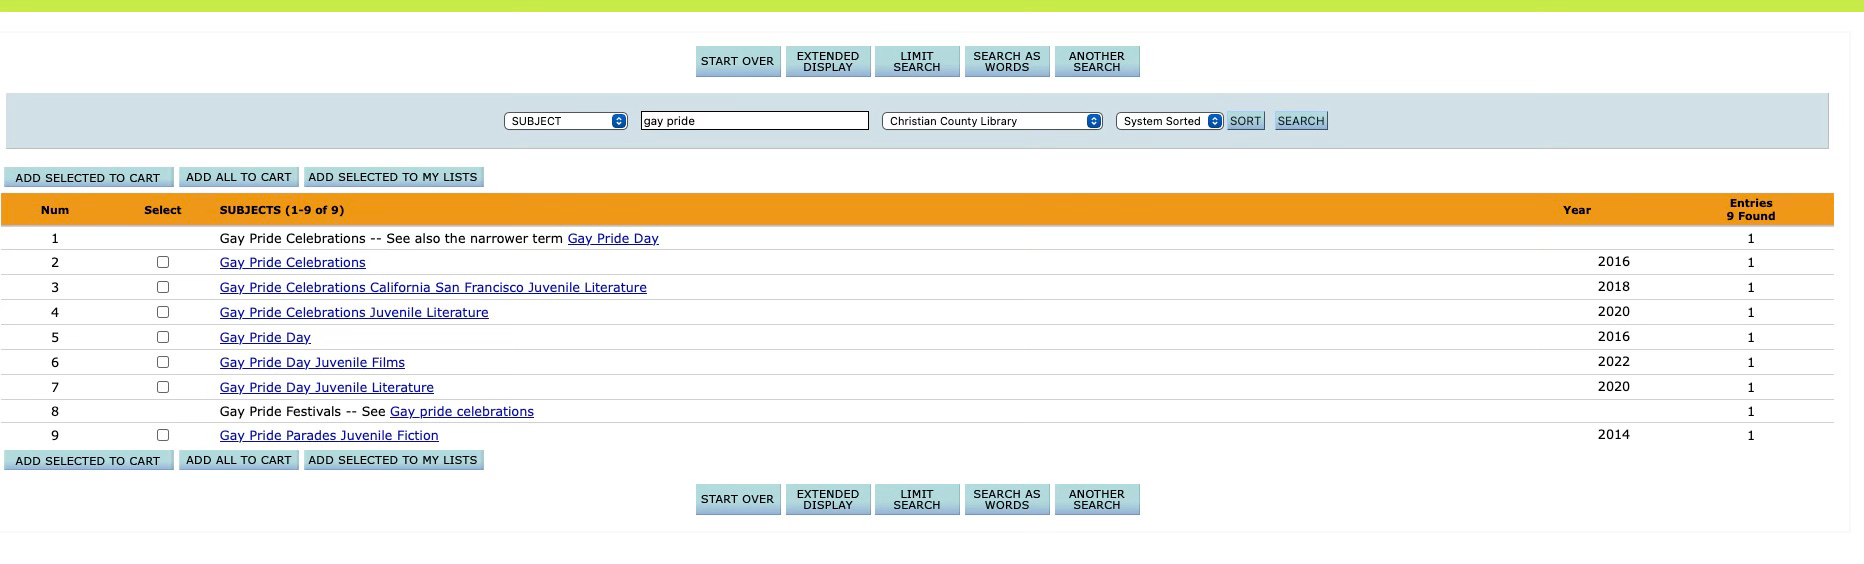Screen dimensions: 1864x564
Task: Check box for Gay Pride Parades Juvenile Fiction
Action: [x=163, y=435]
